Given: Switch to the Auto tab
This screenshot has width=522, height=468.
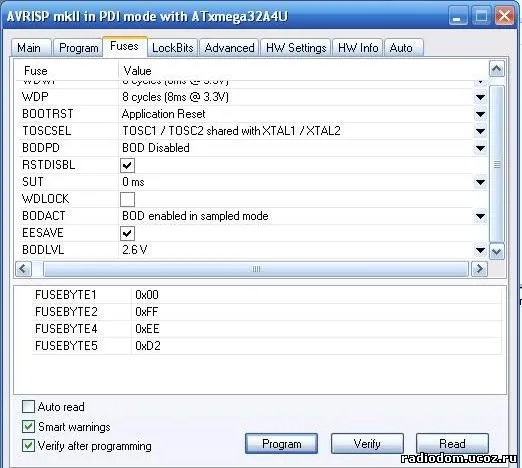Looking at the screenshot, I should (x=404, y=48).
